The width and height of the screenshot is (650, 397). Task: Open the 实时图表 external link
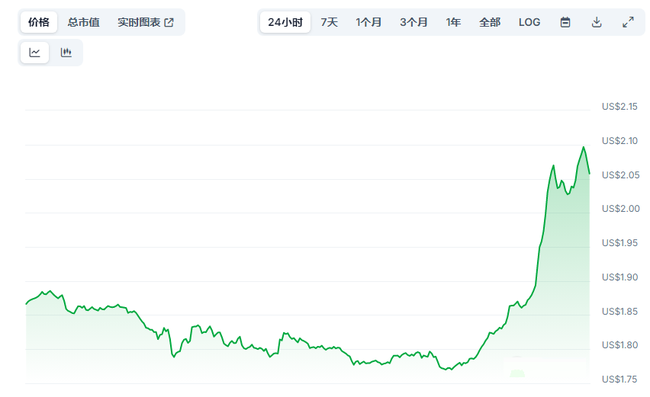(x=146, y=22)
